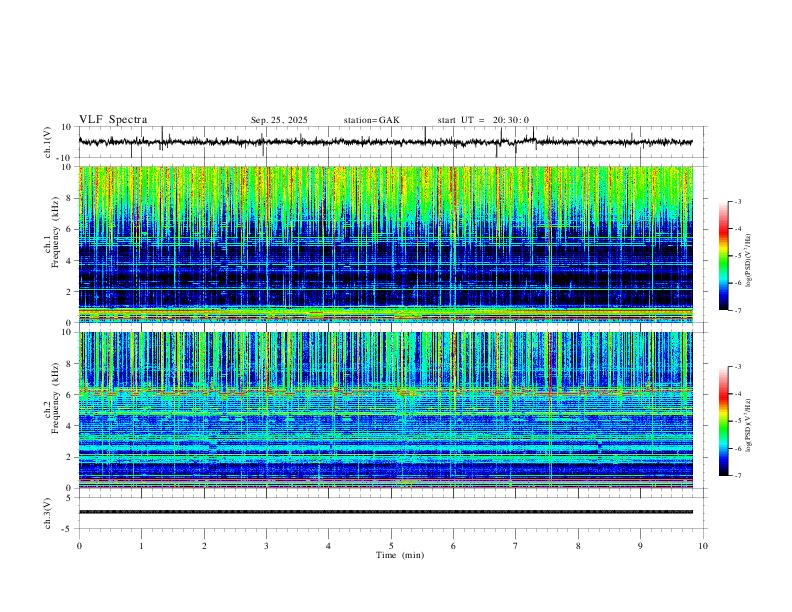Click the "-5" tick on ch.3(V) axis
Image resolution: width=792 pixels, height=612 pixels.
tap(67, 529)
